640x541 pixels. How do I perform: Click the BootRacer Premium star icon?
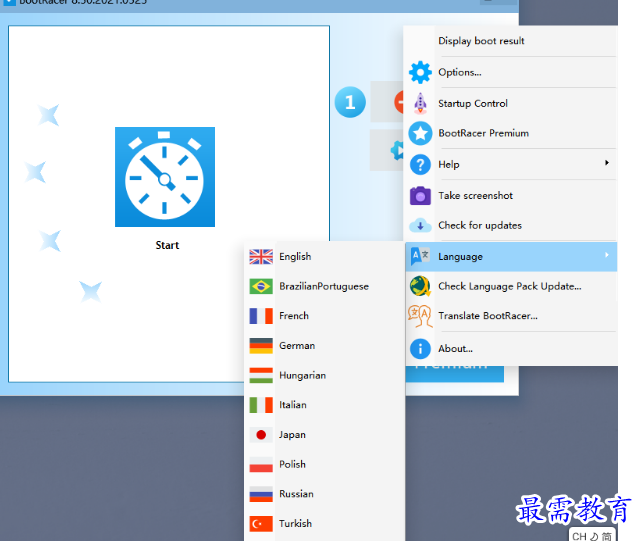click(420, 133)
